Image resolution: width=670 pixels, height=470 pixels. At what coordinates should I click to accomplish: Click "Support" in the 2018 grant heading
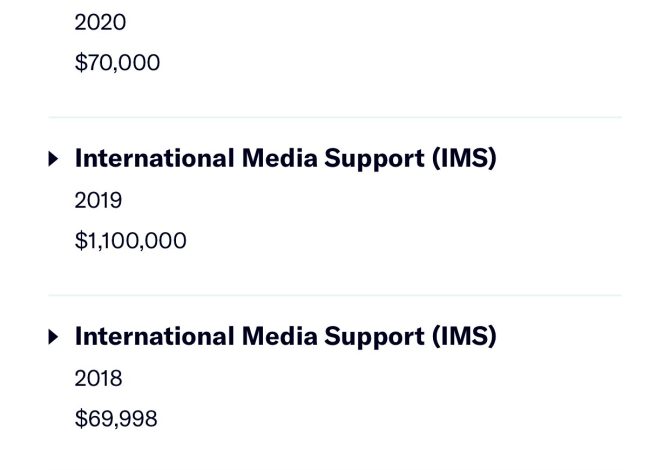374,338
